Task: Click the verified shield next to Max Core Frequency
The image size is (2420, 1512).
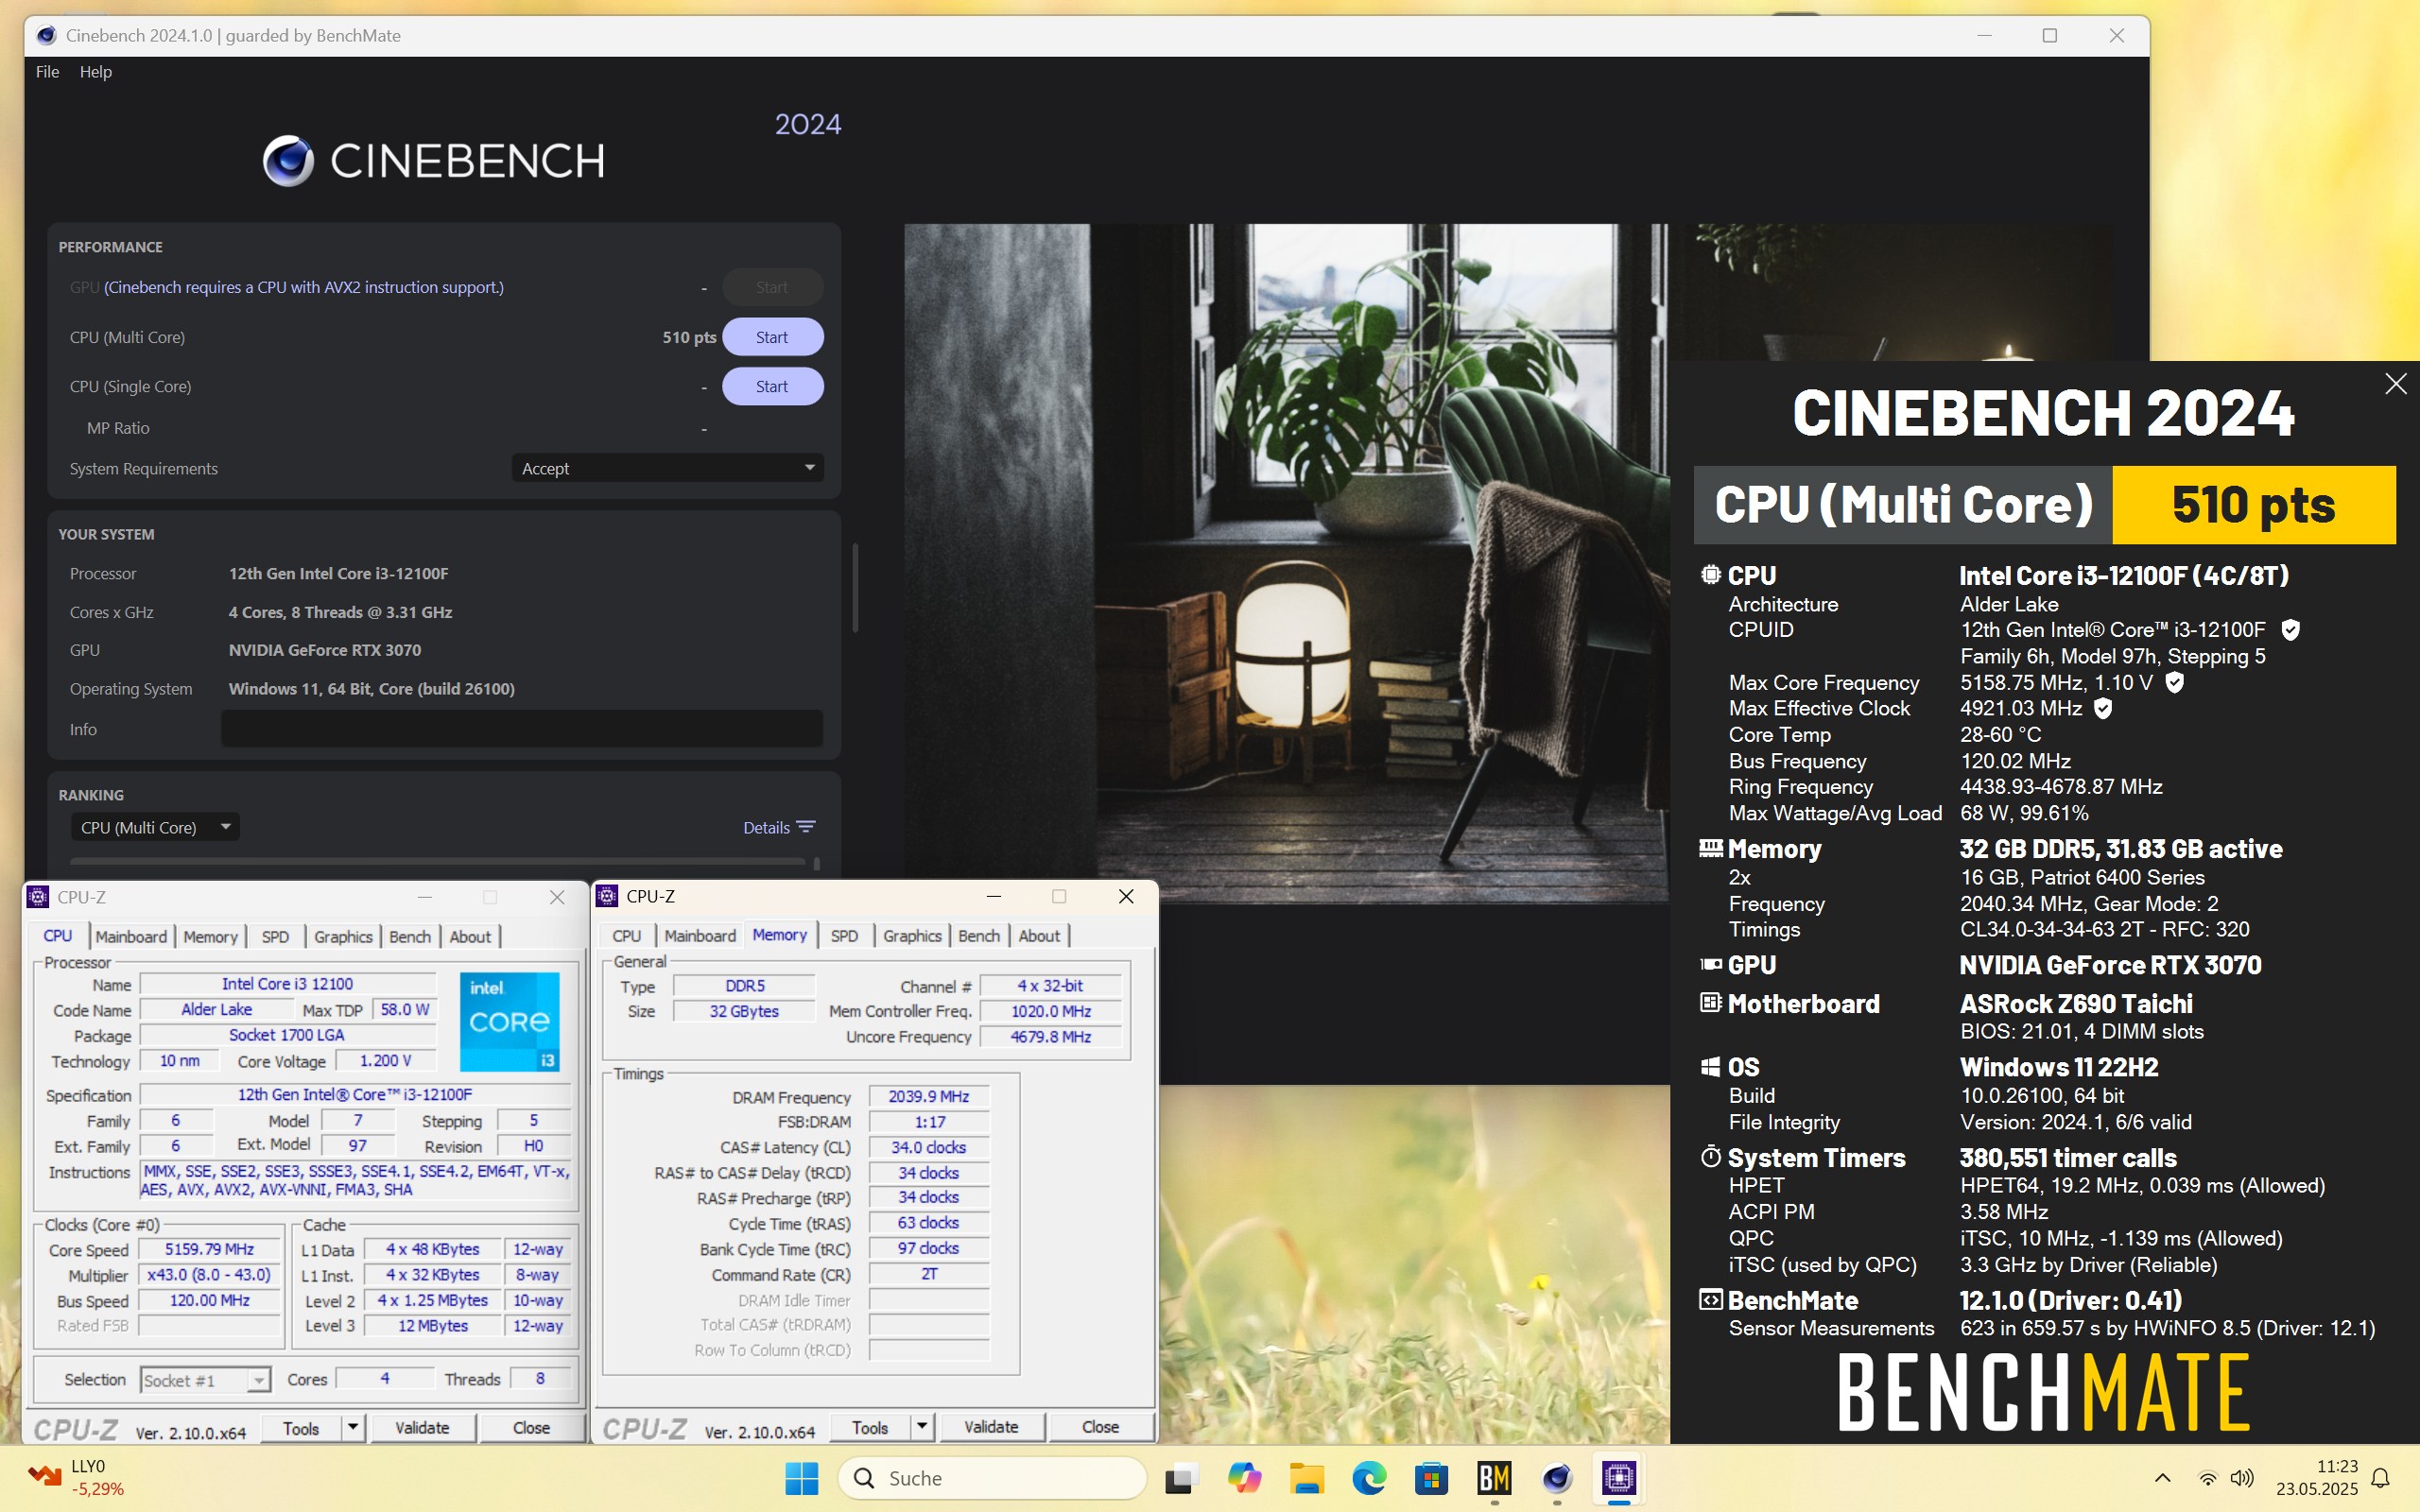Action: (x=2174, y=682)
